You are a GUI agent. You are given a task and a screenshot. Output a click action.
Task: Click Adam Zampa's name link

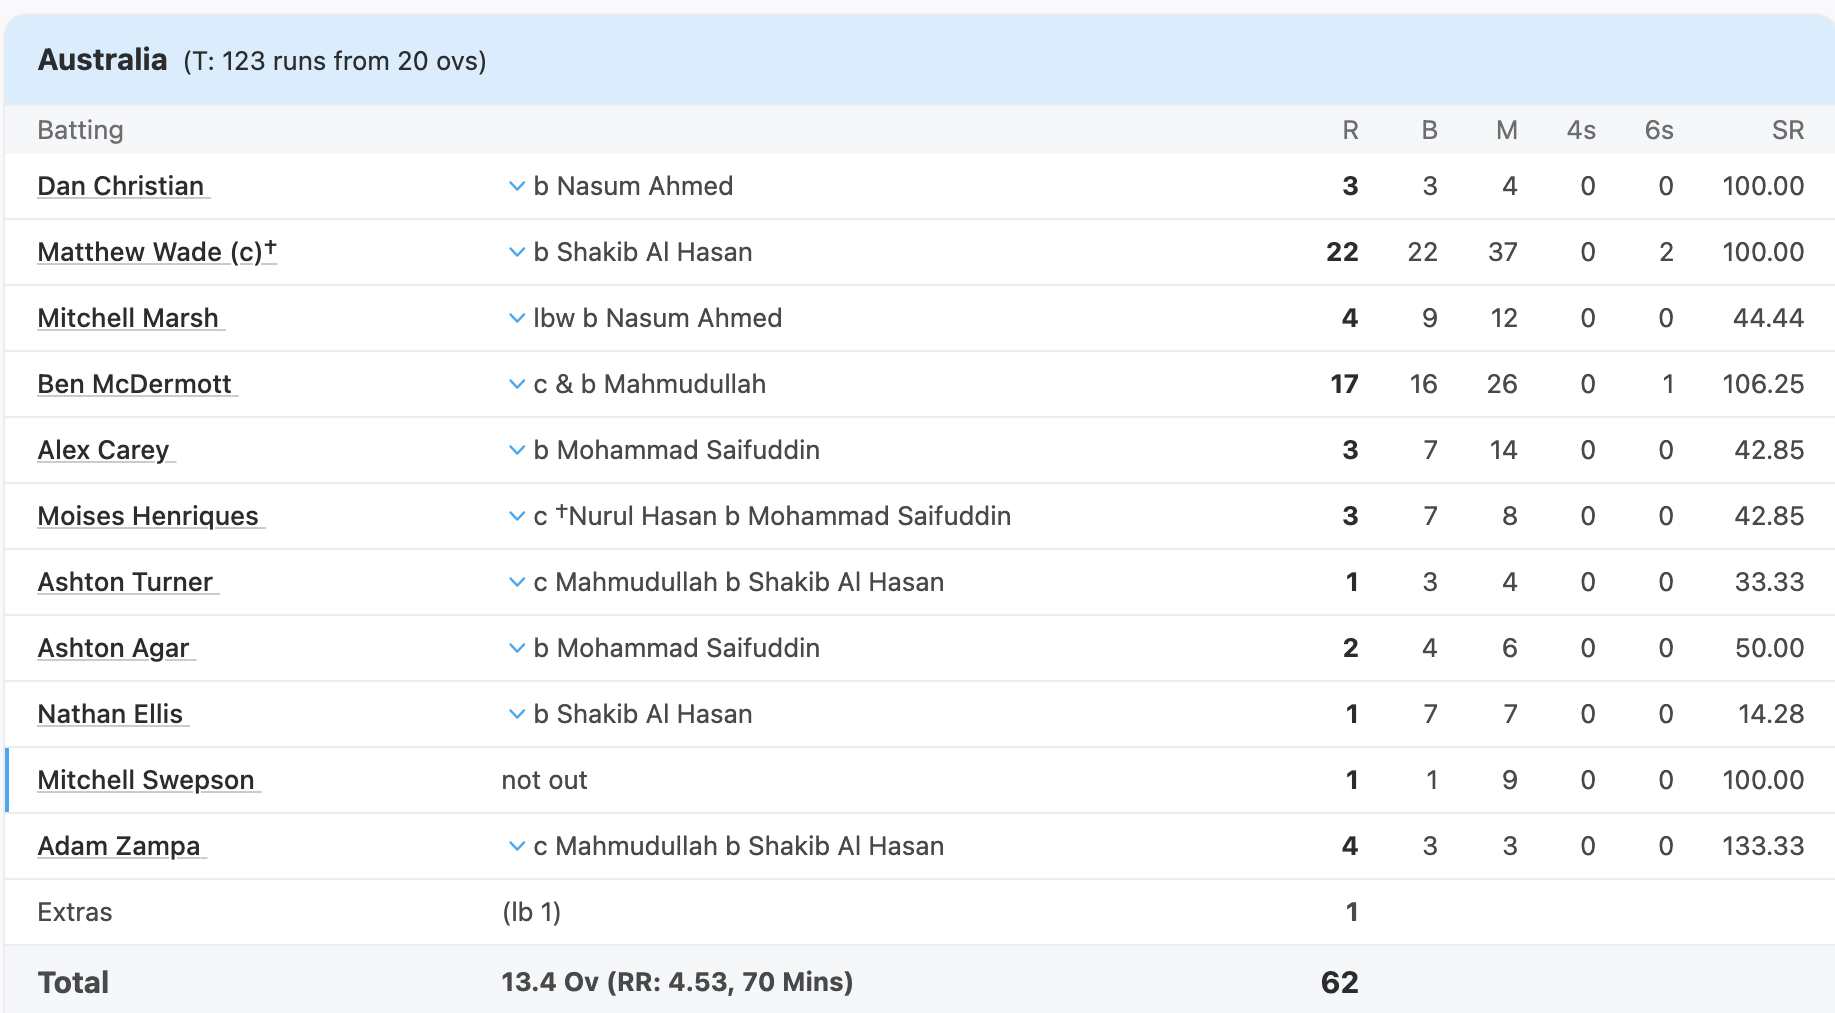119,846
